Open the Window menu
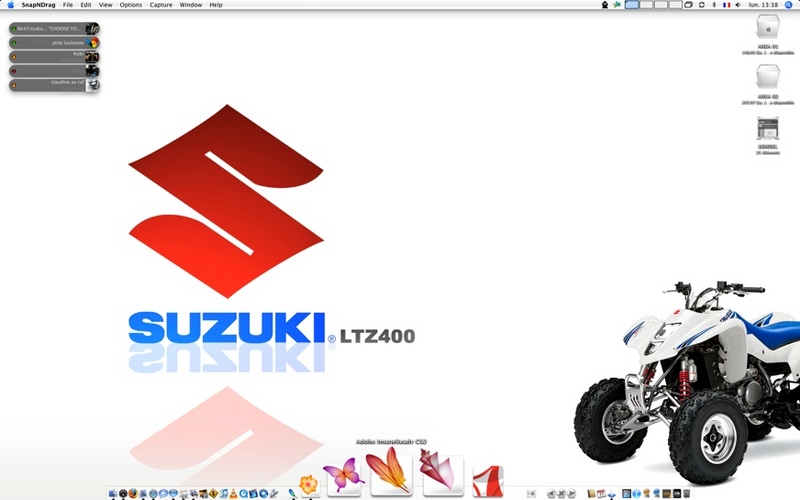 tap(191, 5)
